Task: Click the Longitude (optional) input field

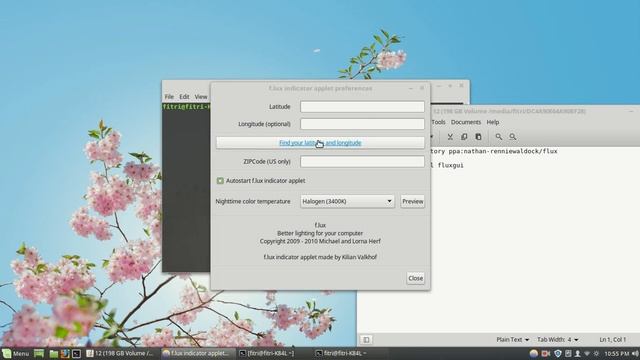Action: [362, 124]
